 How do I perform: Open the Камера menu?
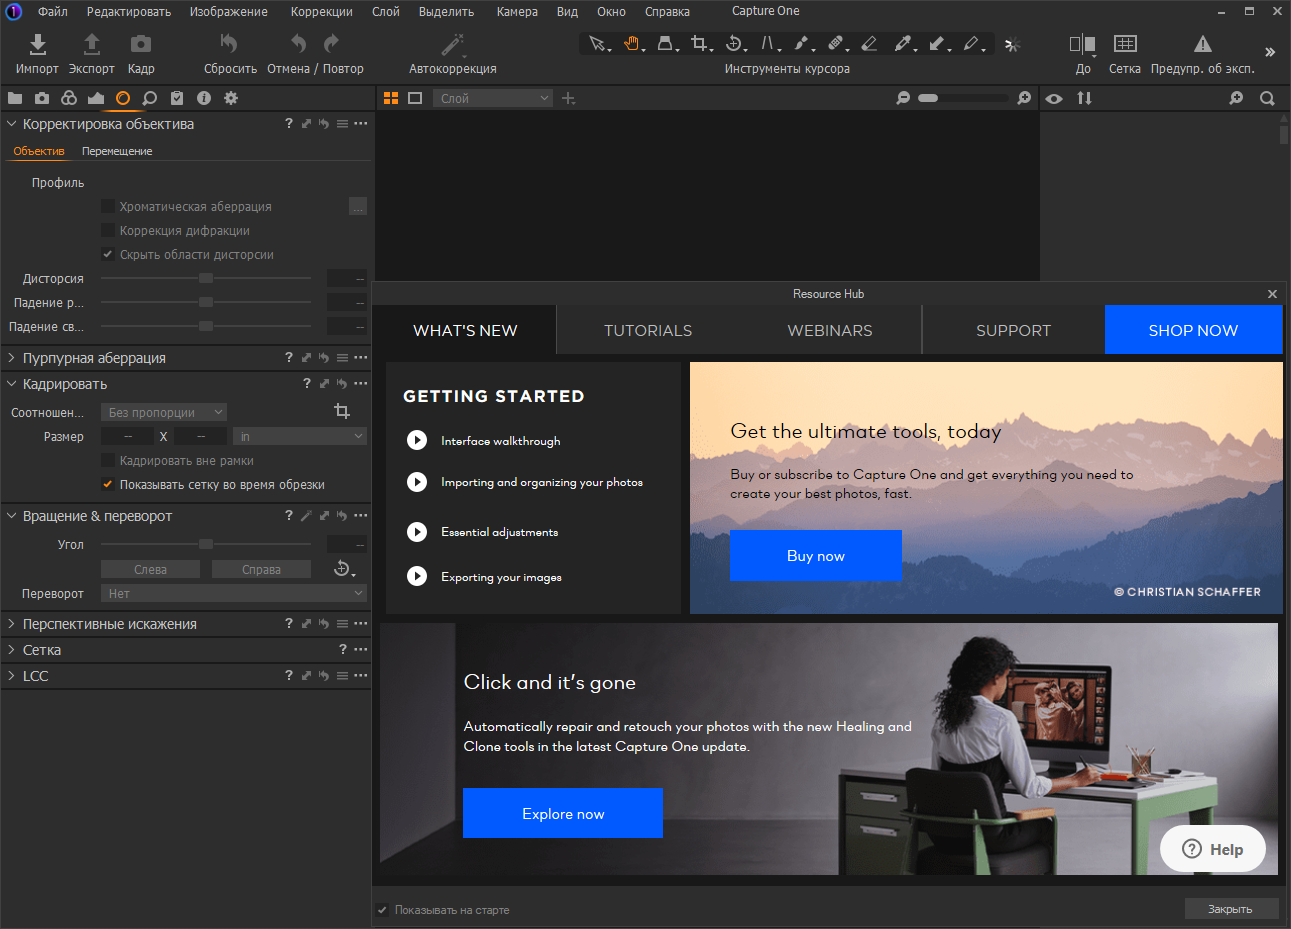pyautogui.click(x=517, y=12)
